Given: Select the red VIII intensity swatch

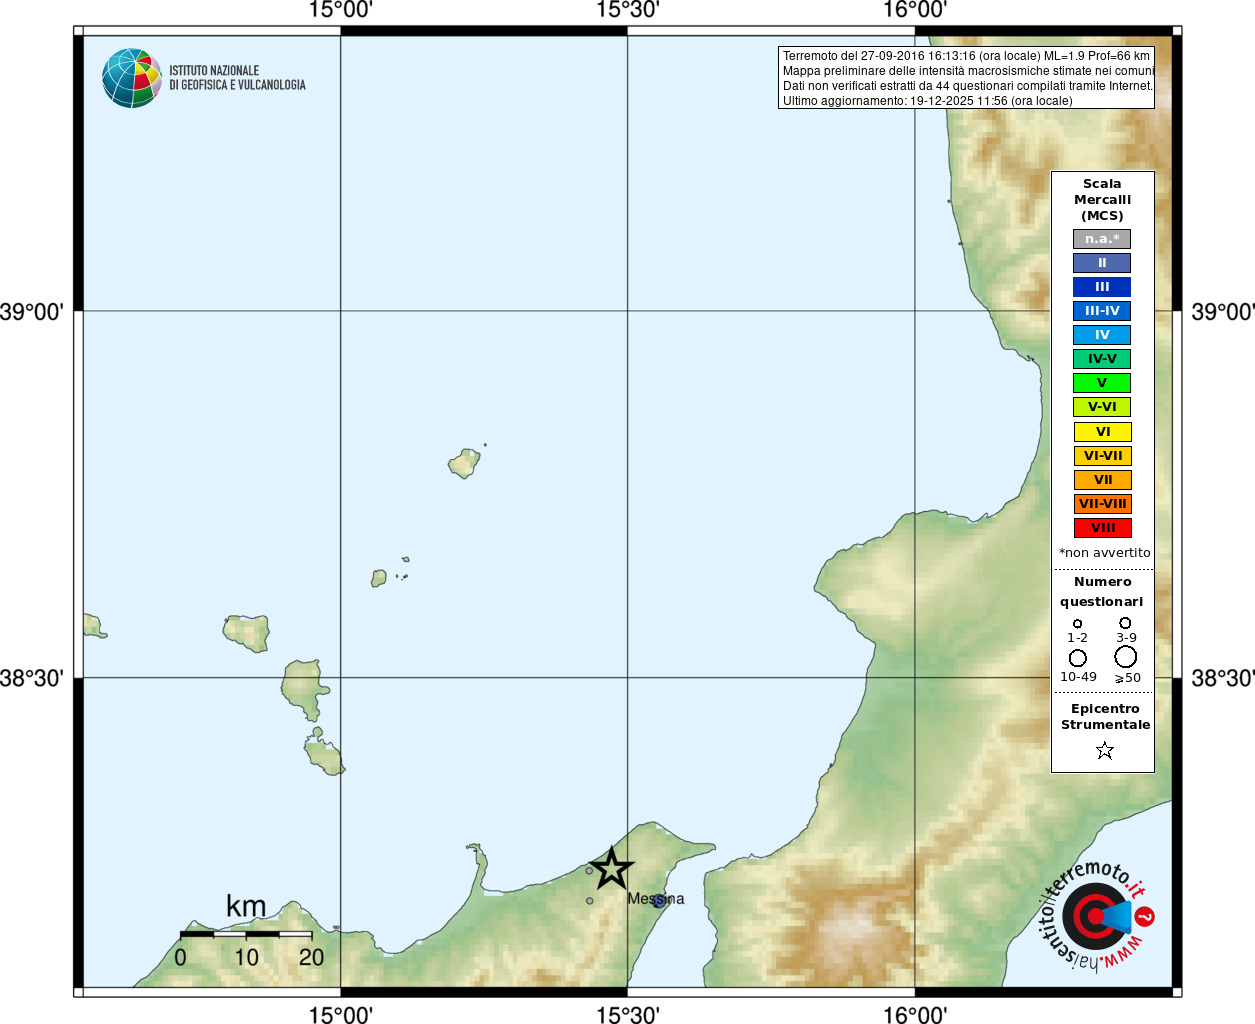Looking at the screenshot, I should [1102, 528].
